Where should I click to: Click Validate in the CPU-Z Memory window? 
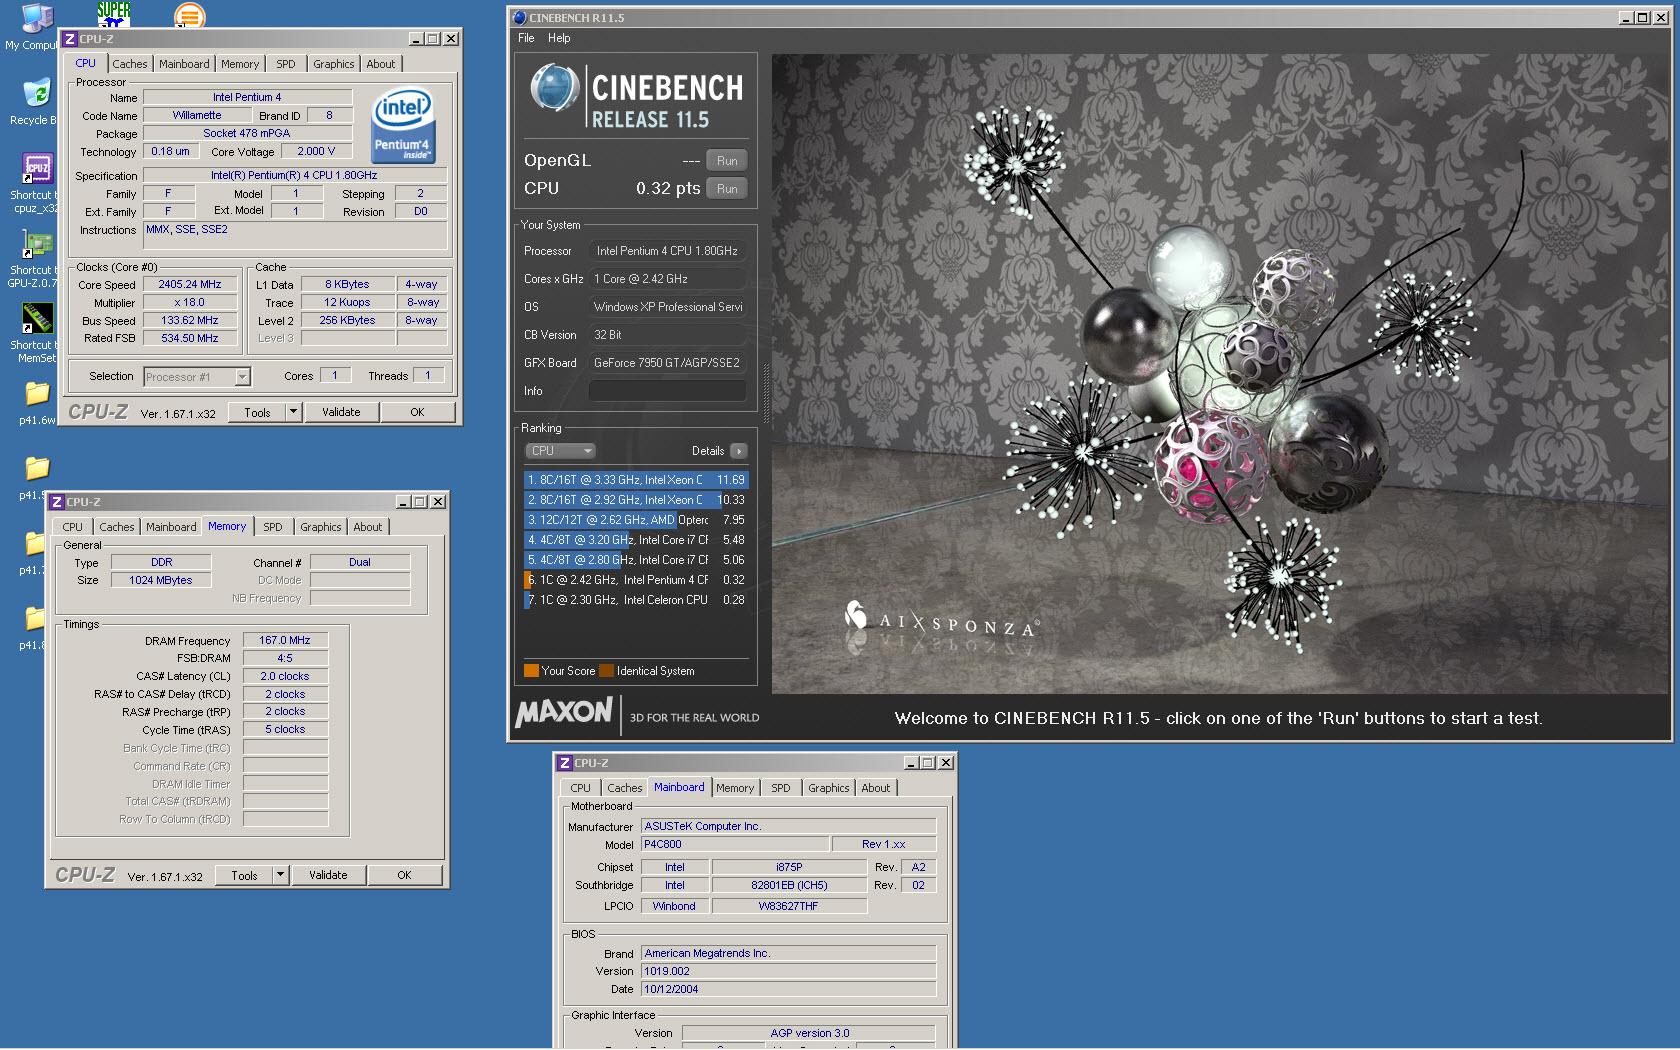(x=328, y=875)
